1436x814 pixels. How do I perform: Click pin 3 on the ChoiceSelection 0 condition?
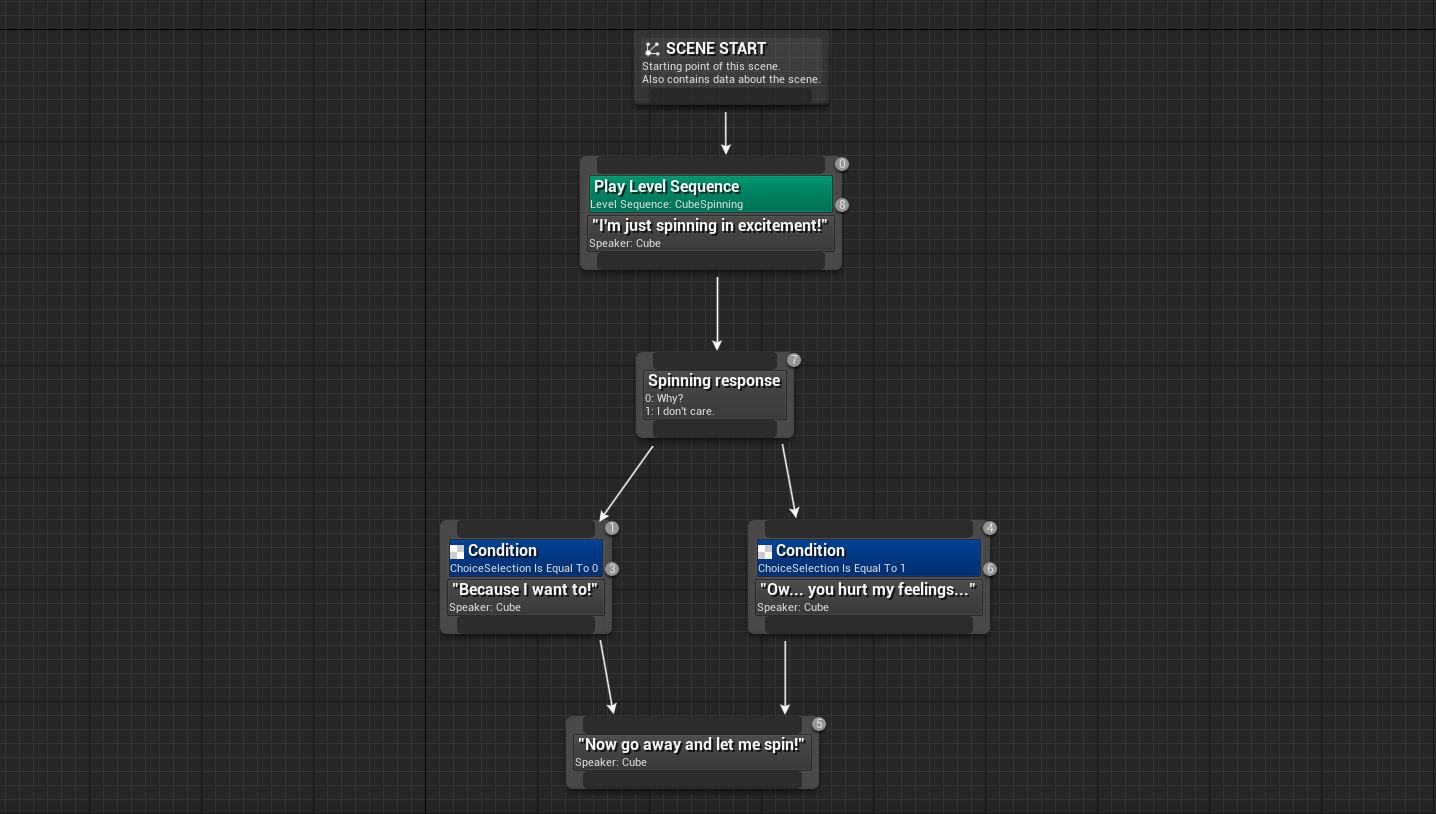[612, 568]
